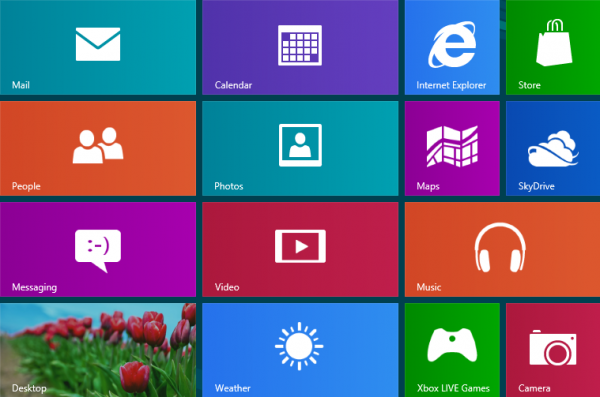Click the Messaging tile label
Viewport: 600px width, 397px height.
(34, 288)
